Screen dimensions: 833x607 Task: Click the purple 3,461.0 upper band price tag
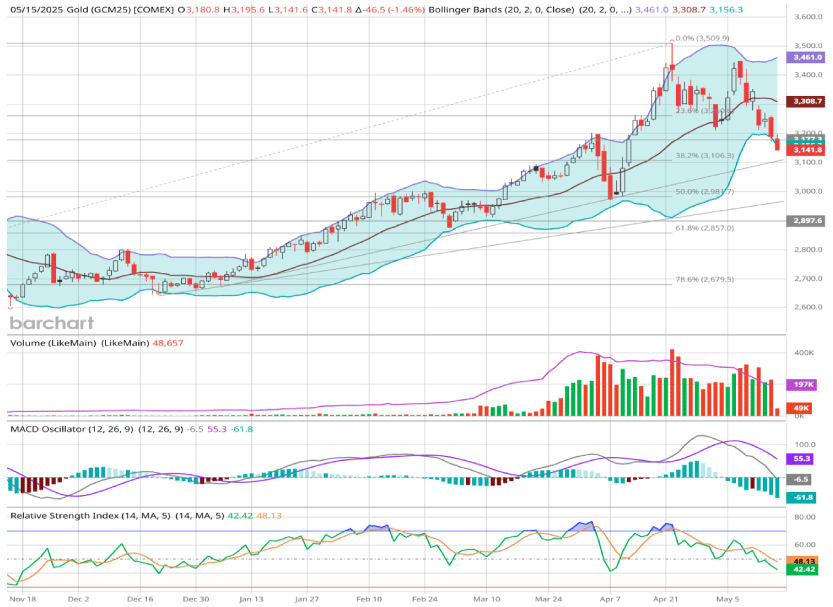click(807, 58)
